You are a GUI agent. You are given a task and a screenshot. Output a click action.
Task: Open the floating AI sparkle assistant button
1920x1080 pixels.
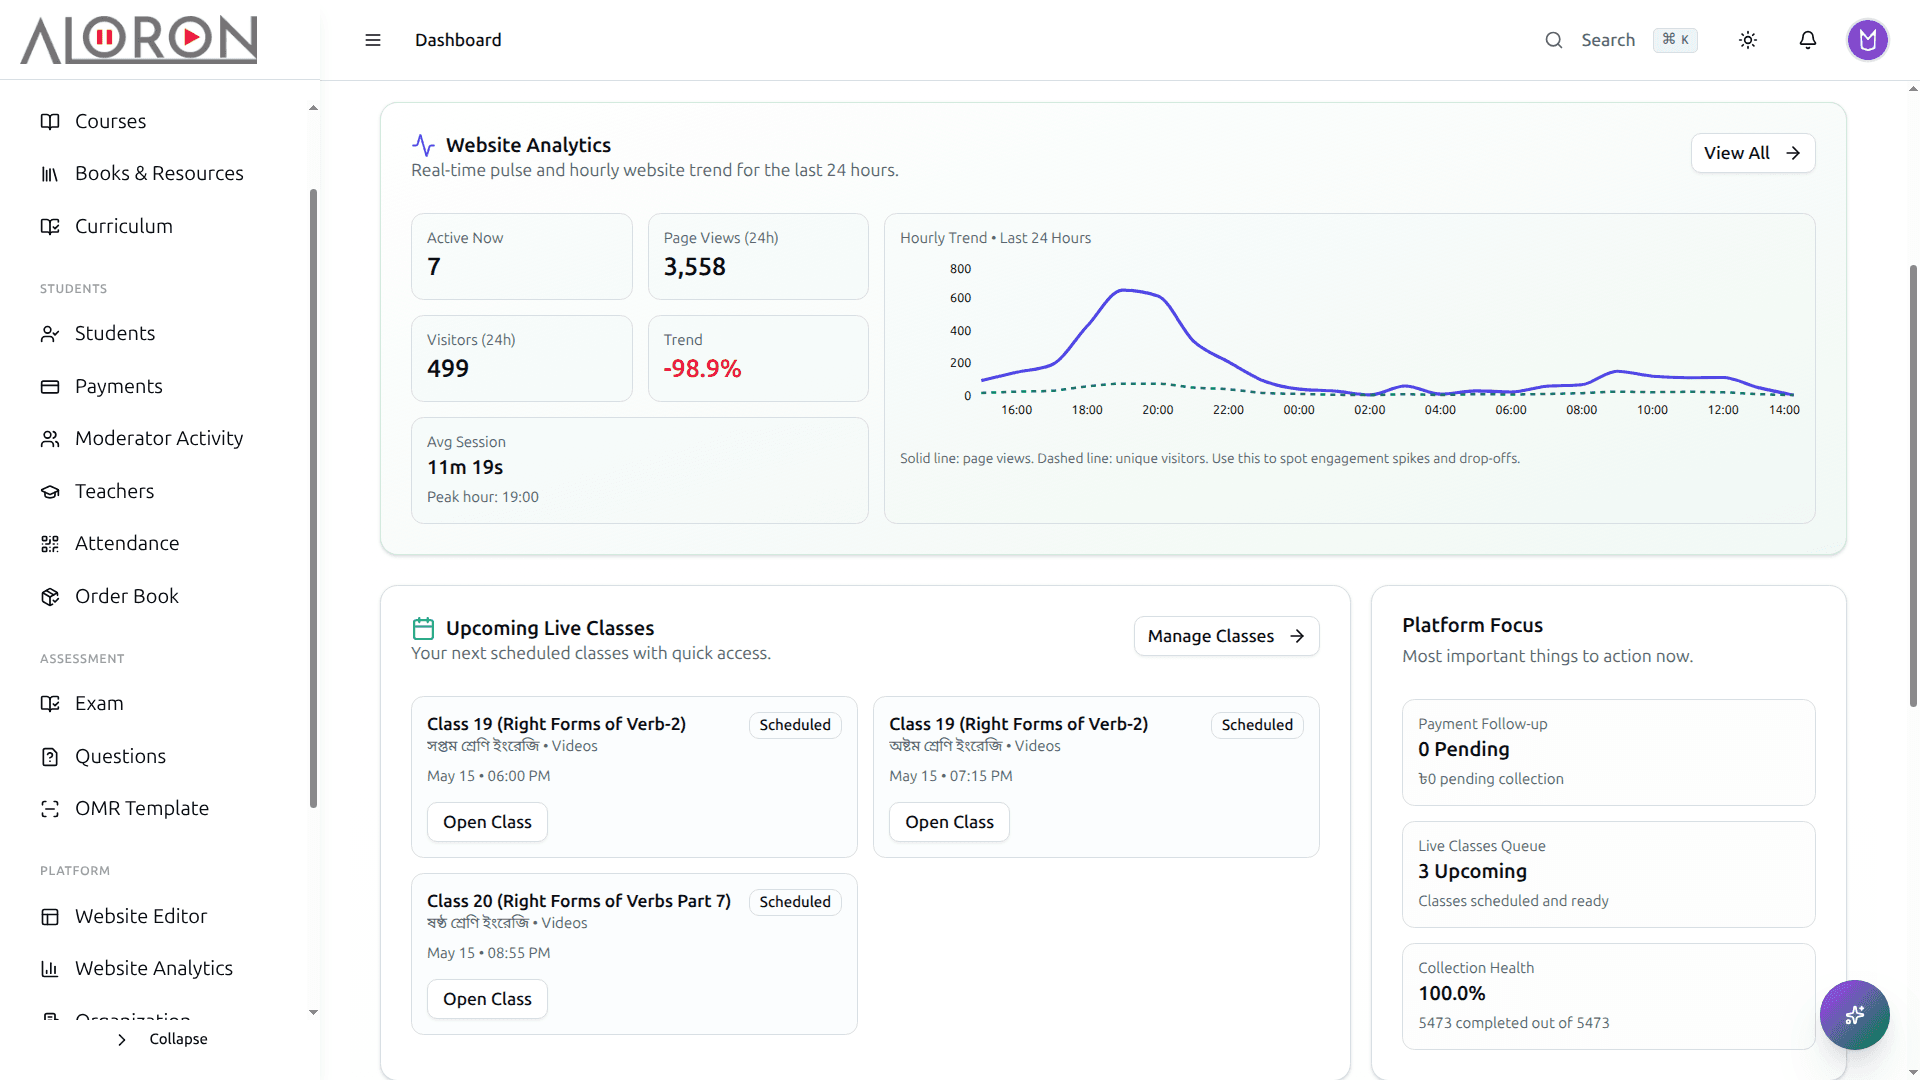(1854, 1014)
